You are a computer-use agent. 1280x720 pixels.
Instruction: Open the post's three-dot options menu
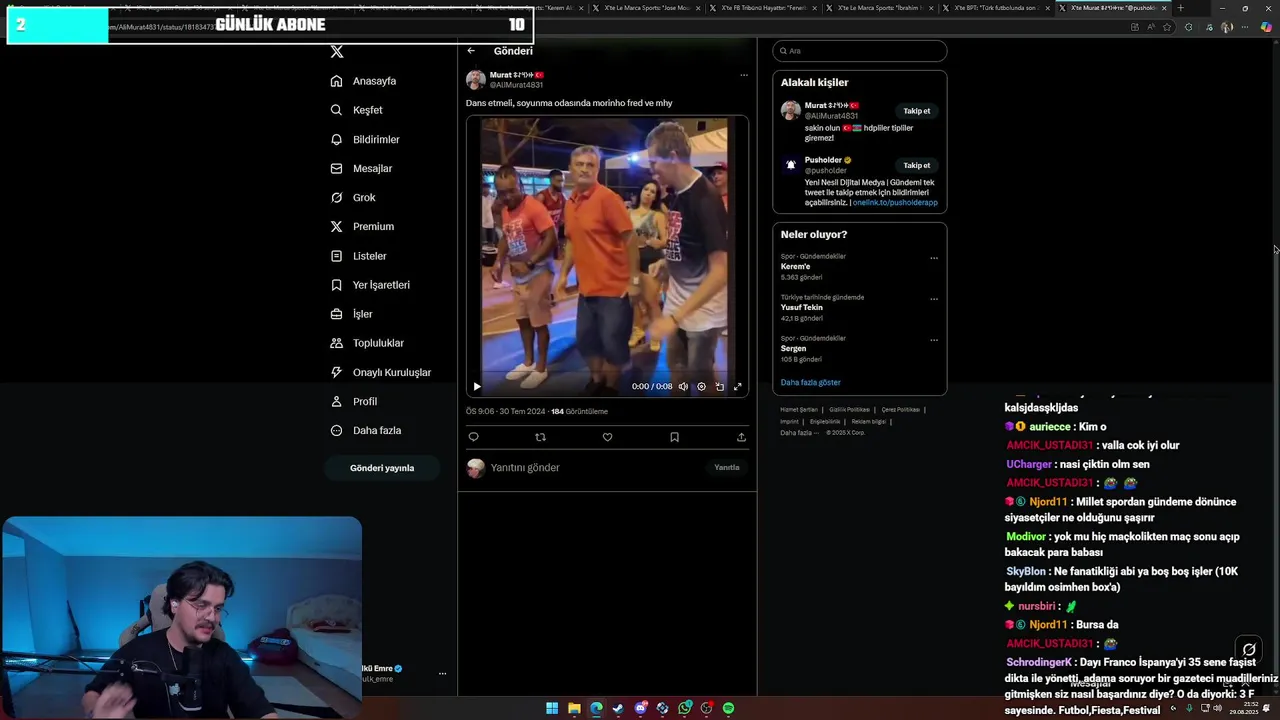(x=743, y=75)
